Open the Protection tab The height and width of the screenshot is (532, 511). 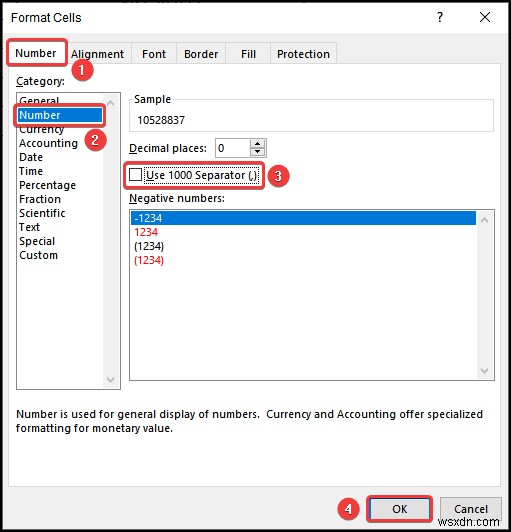(303, 54)
